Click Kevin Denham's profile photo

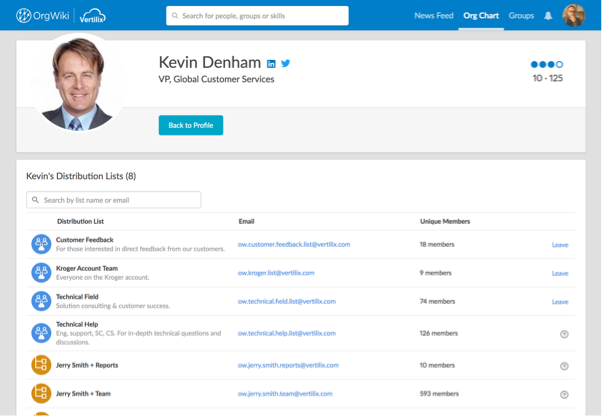(x=78, y=82)
